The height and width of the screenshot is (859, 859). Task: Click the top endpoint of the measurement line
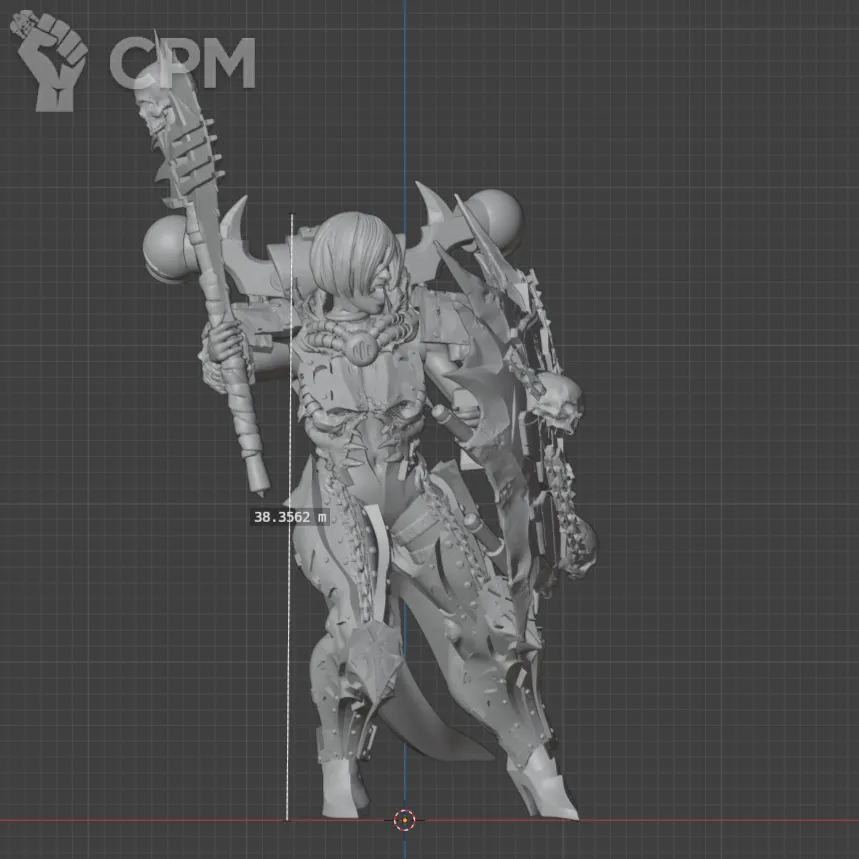[291, 215]
